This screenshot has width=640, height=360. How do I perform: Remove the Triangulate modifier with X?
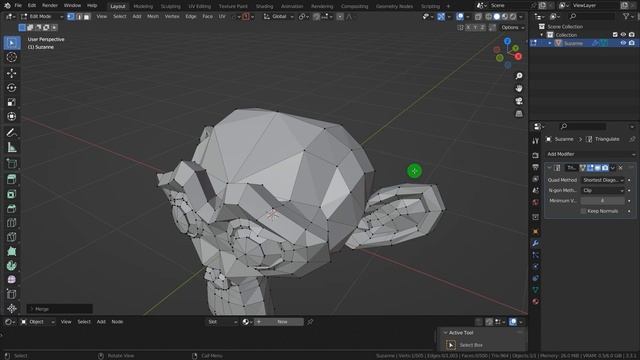click(x=620, y=168)
